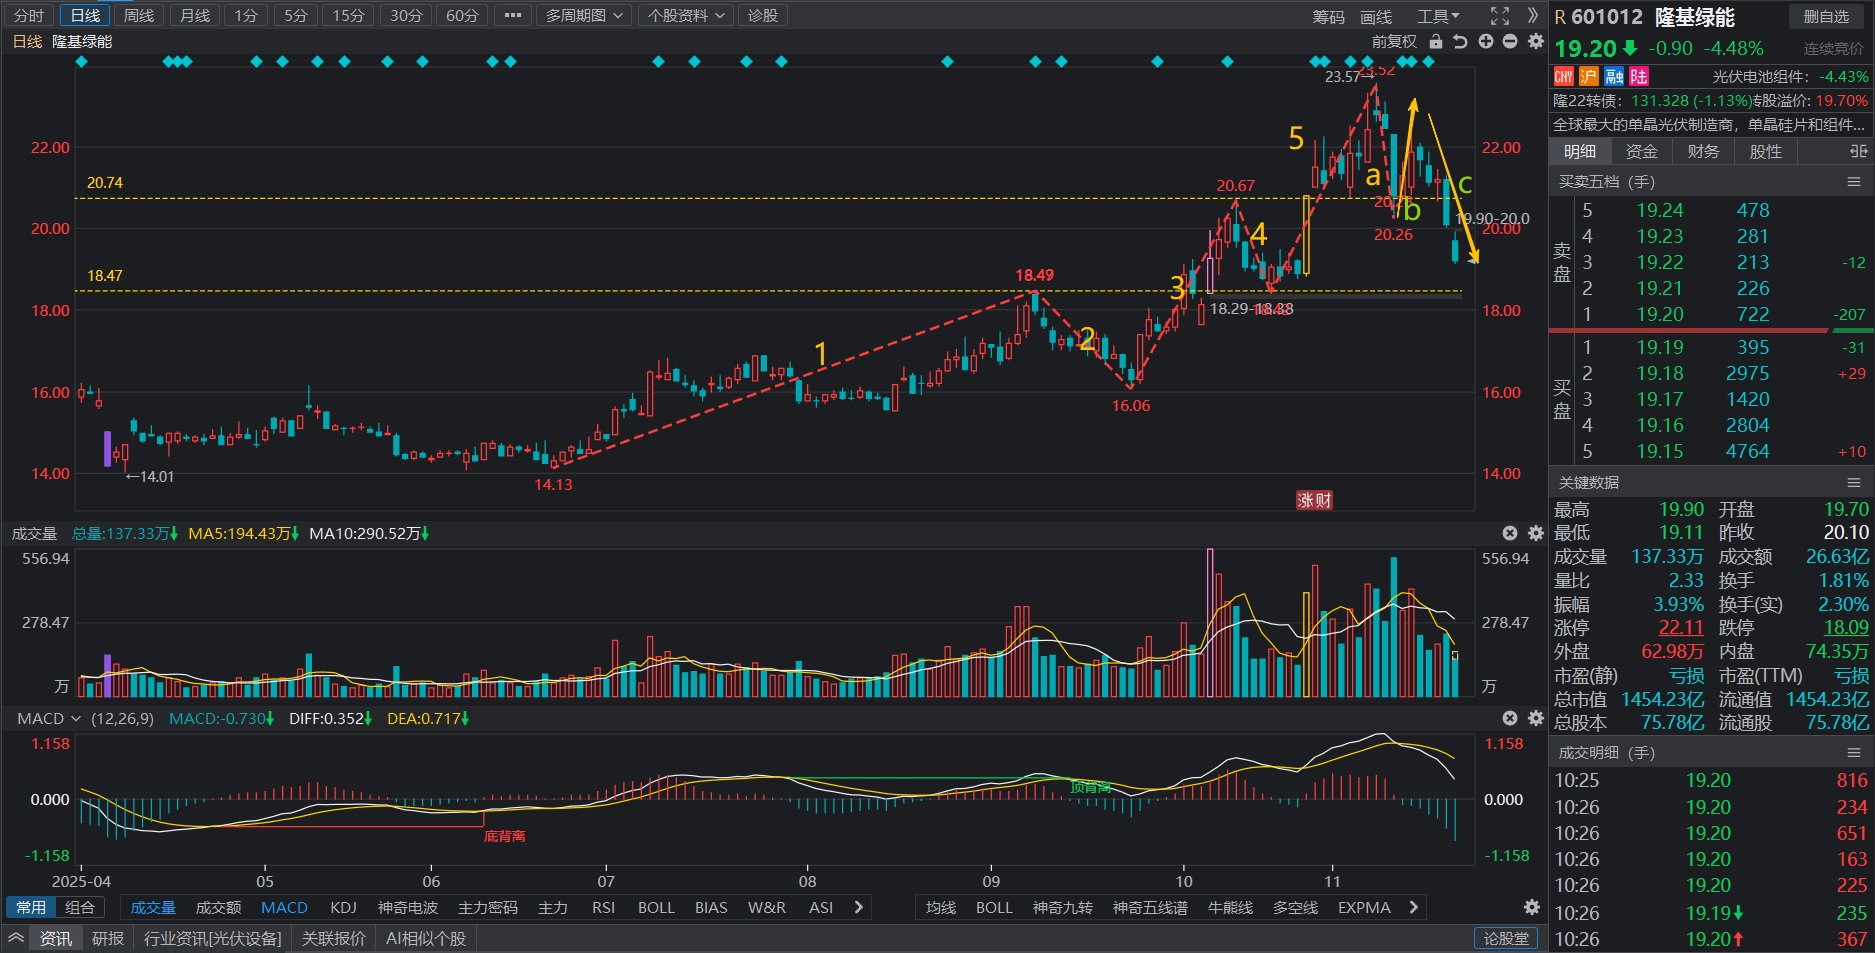Toggle the 常用 indicator group
Image resolution: width=1875 pixels, height=953 pixels.
pos(31,907)
